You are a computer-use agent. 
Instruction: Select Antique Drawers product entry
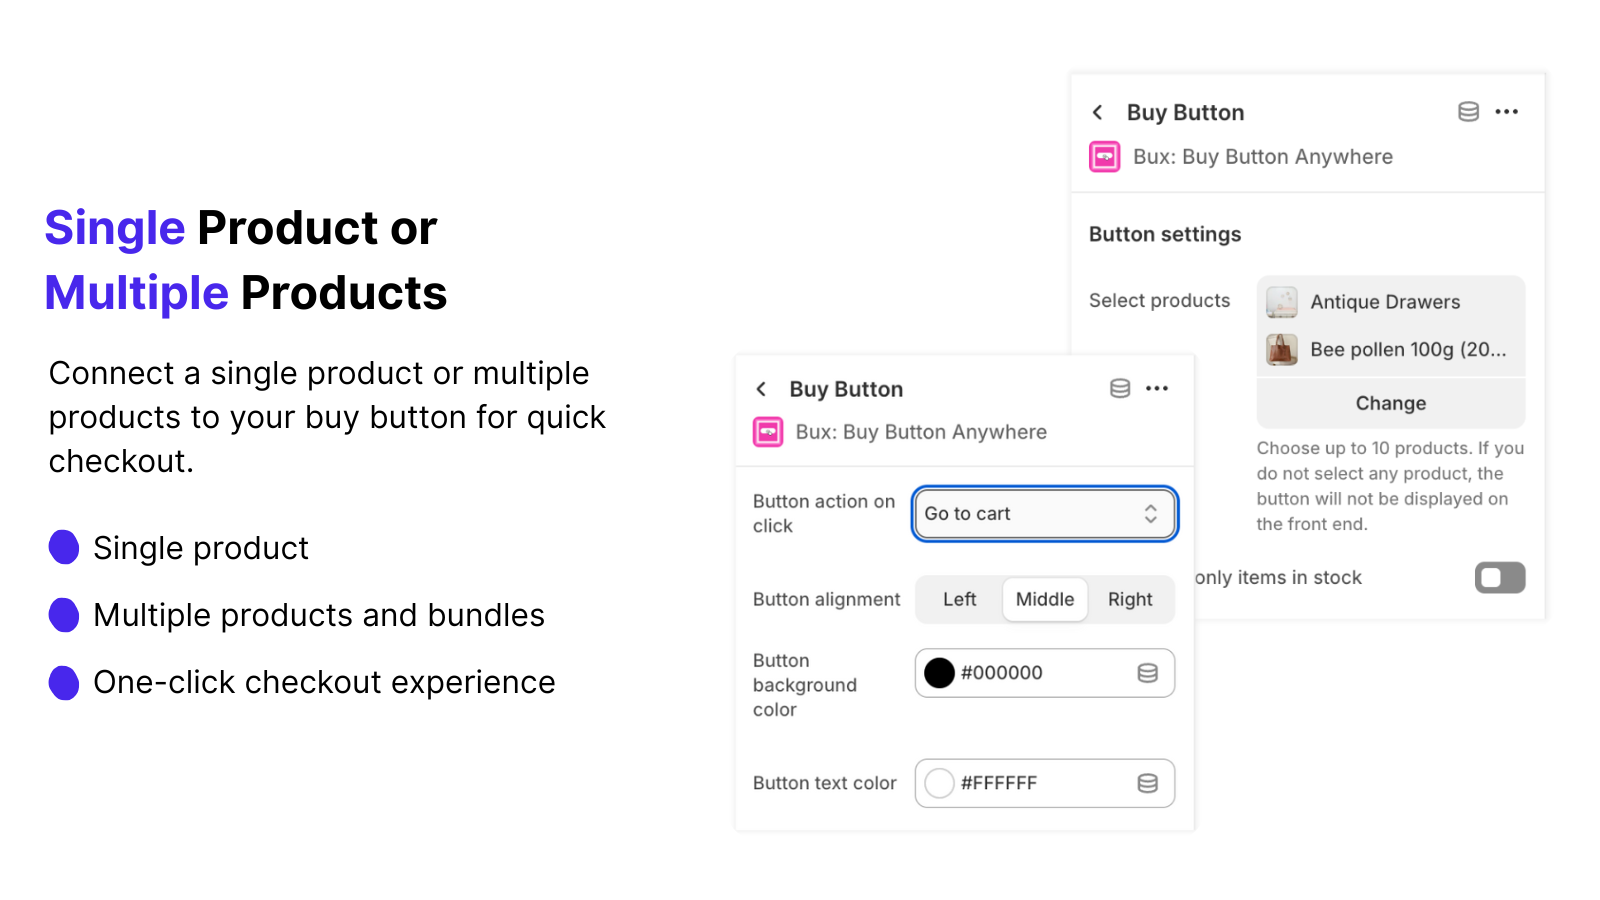click(x=1391, y=302)
